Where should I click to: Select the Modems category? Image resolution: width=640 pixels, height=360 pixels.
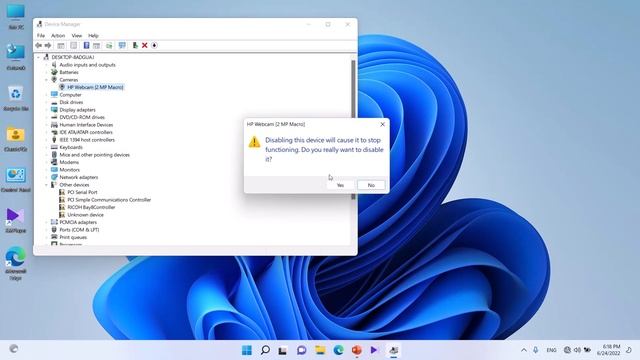click(x=69, y=162)
